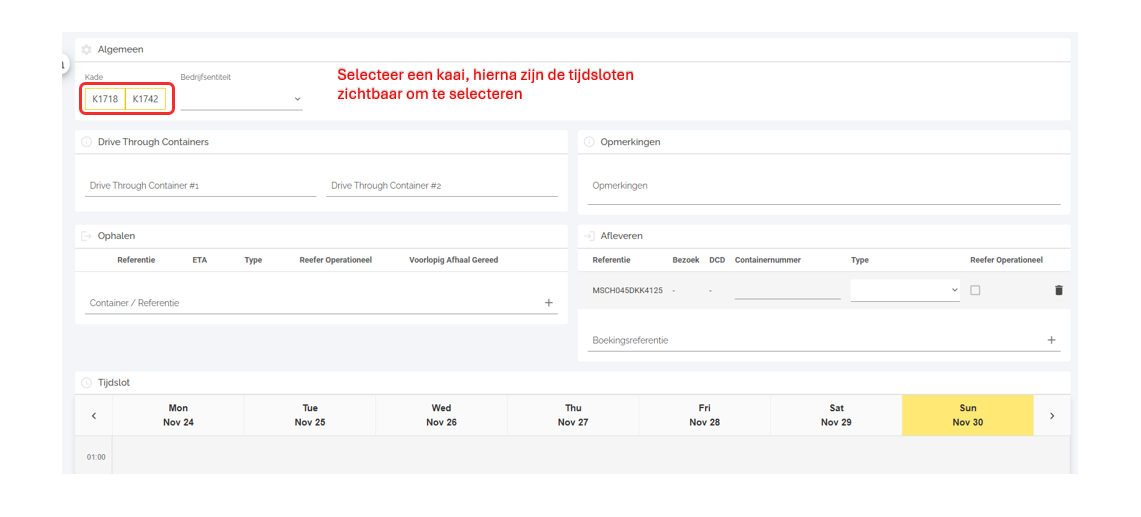Click the plus icon in Ophalen
The height and width of the screenshot is (517, 1141).
tap(548, 303)
